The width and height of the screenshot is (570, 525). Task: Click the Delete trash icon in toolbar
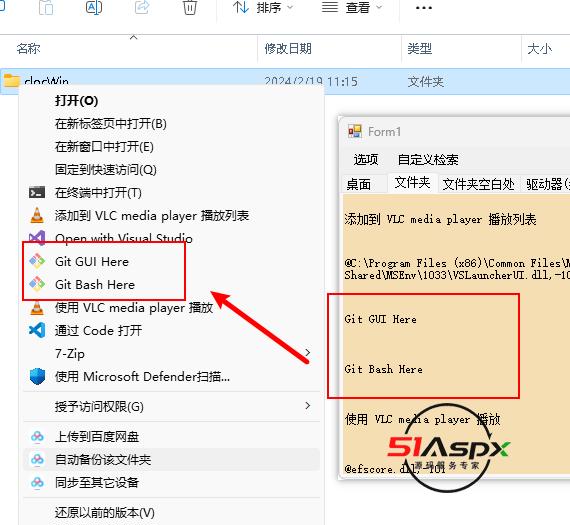(190, 7)
